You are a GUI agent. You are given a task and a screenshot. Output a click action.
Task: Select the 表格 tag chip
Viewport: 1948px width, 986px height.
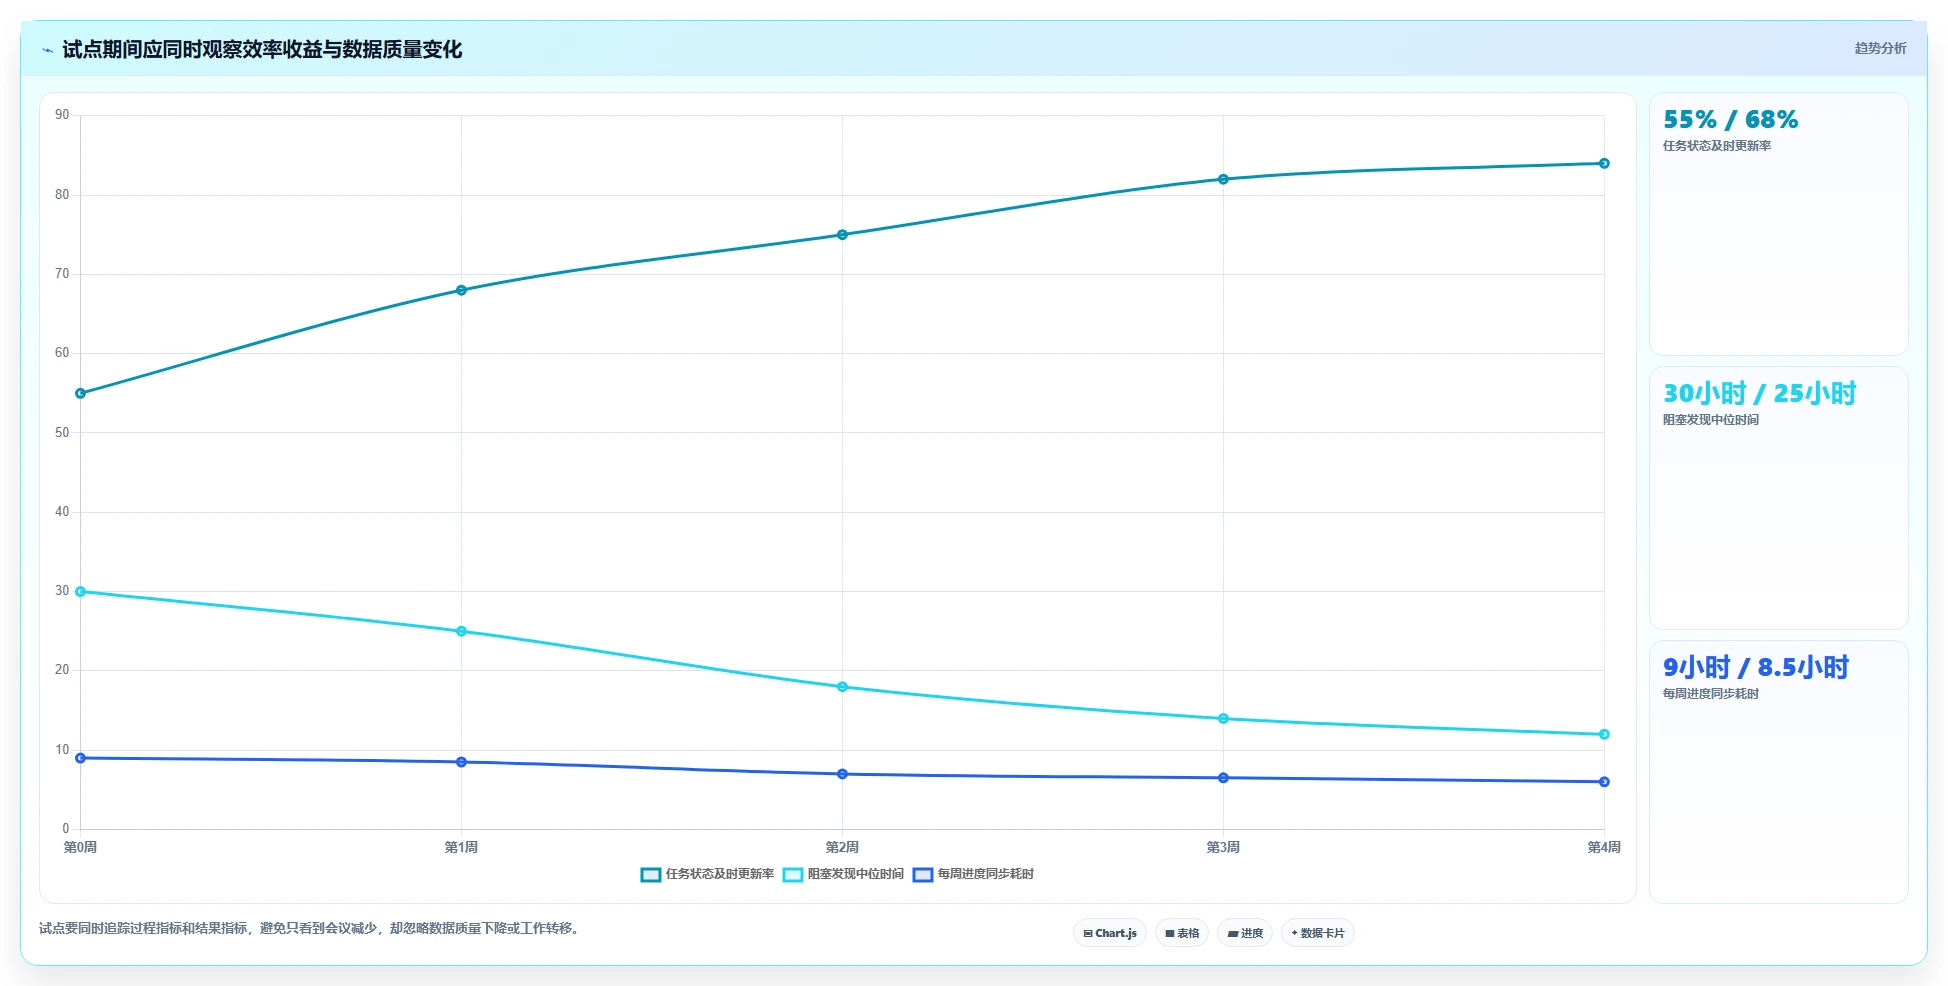point(1182,933)
